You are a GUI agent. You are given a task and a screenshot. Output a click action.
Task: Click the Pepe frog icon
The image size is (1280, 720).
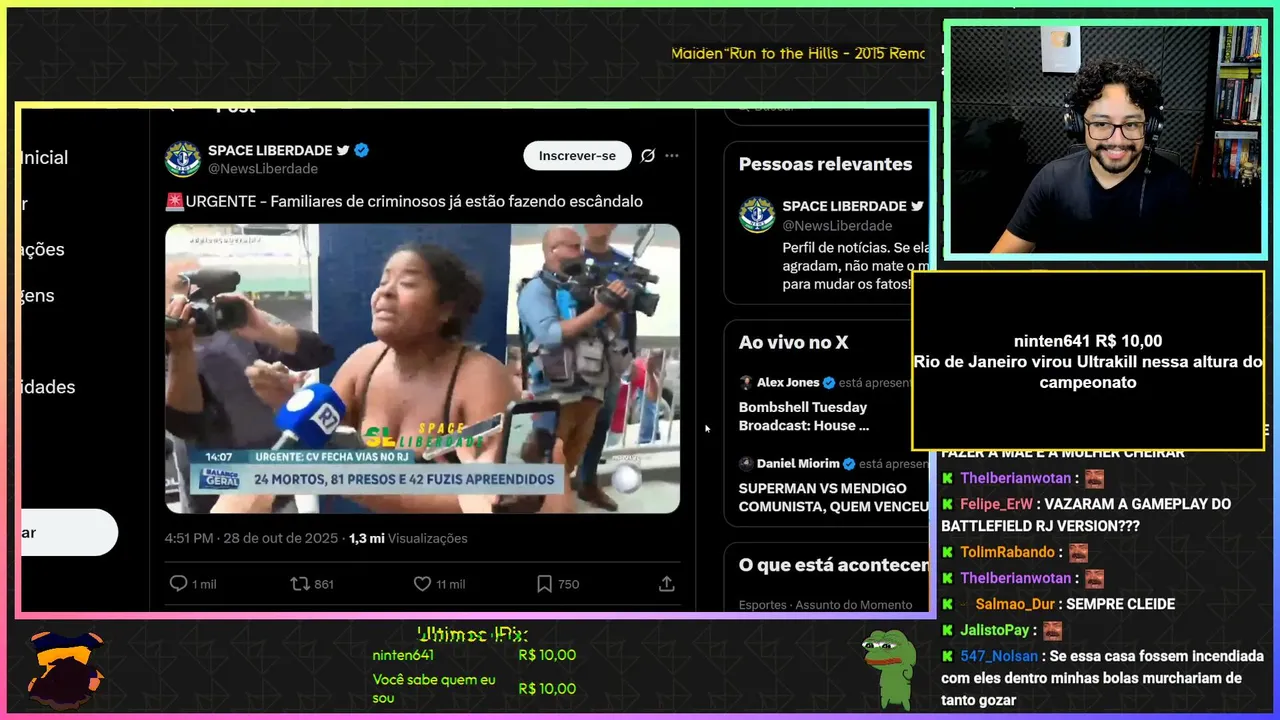click(x=889, y=668)
